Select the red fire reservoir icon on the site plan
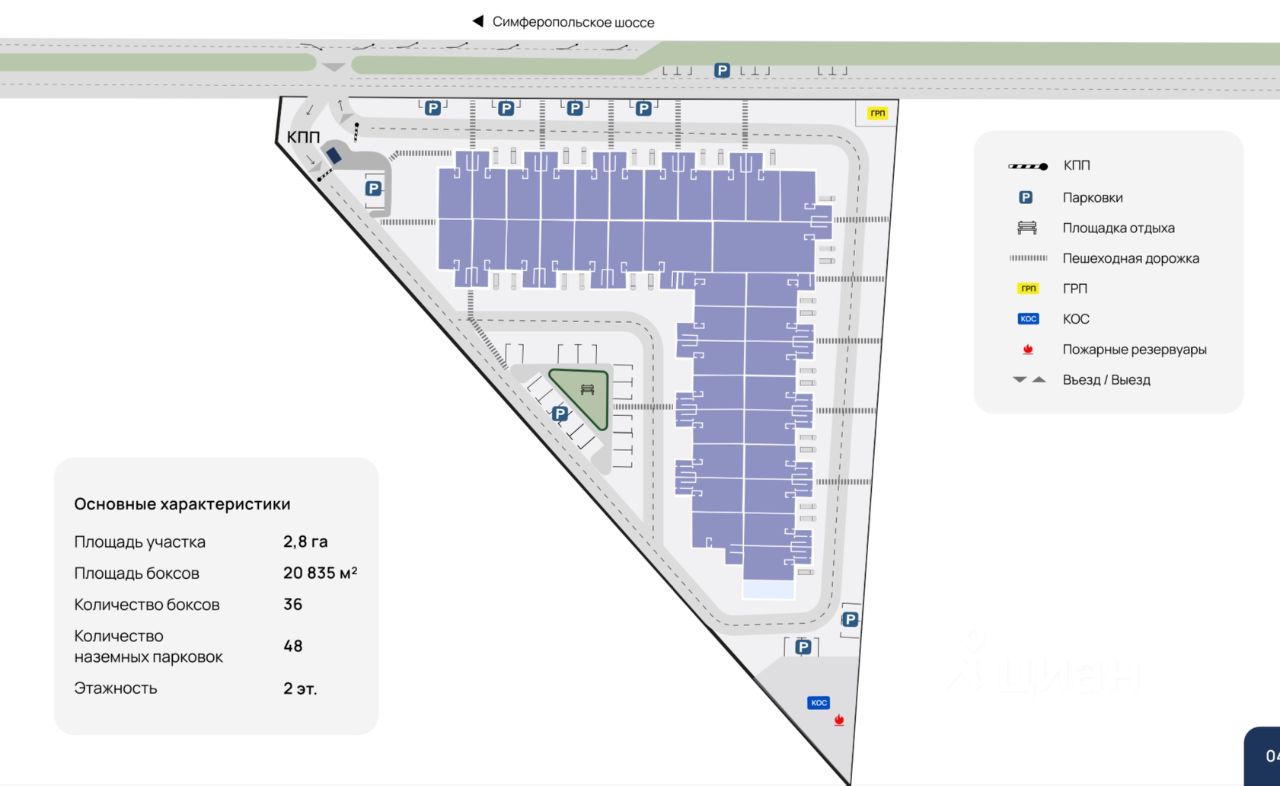Image resolution: width=1280 pixels, height=786 pixels. (x=838, y=719)
